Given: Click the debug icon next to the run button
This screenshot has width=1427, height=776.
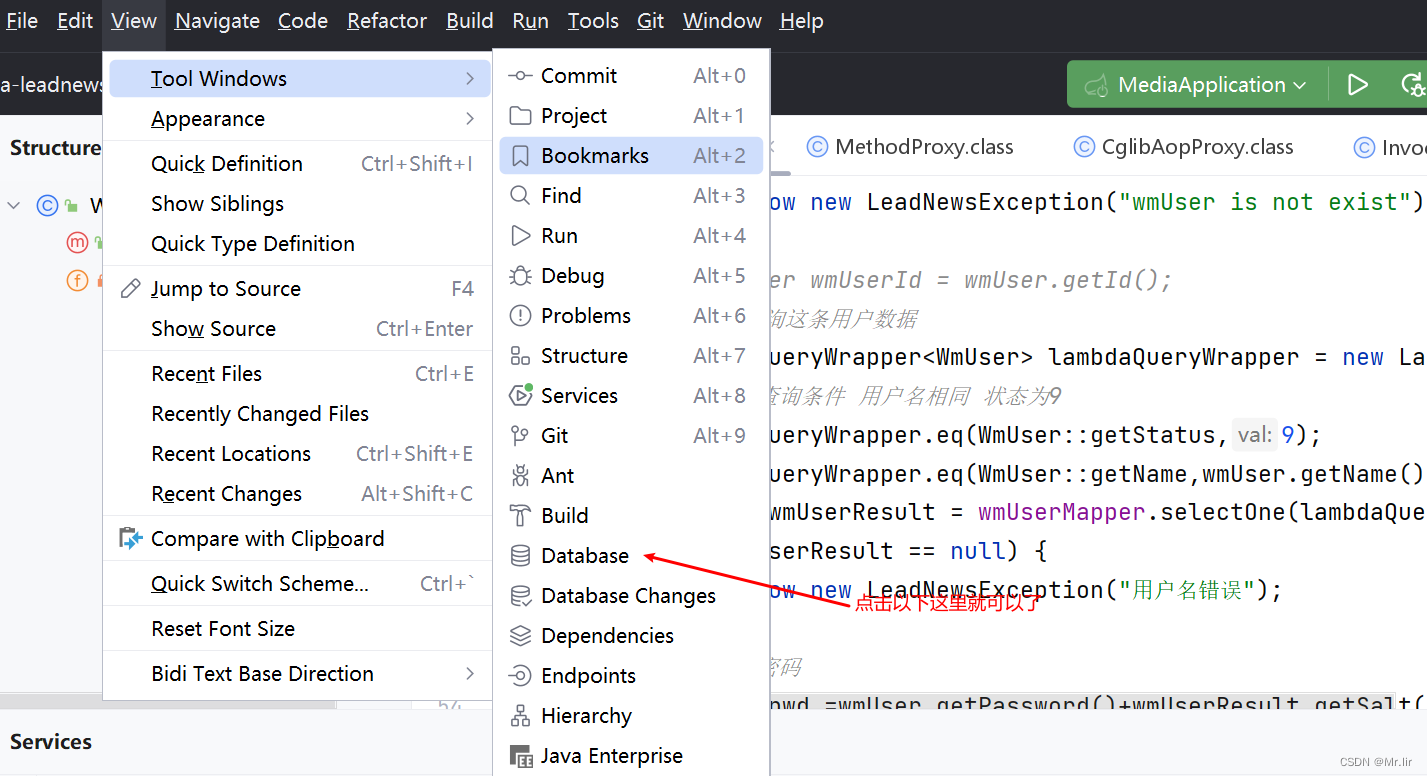Looking at the screenshot, I should pyautogui.click(x=1413, y=85).
